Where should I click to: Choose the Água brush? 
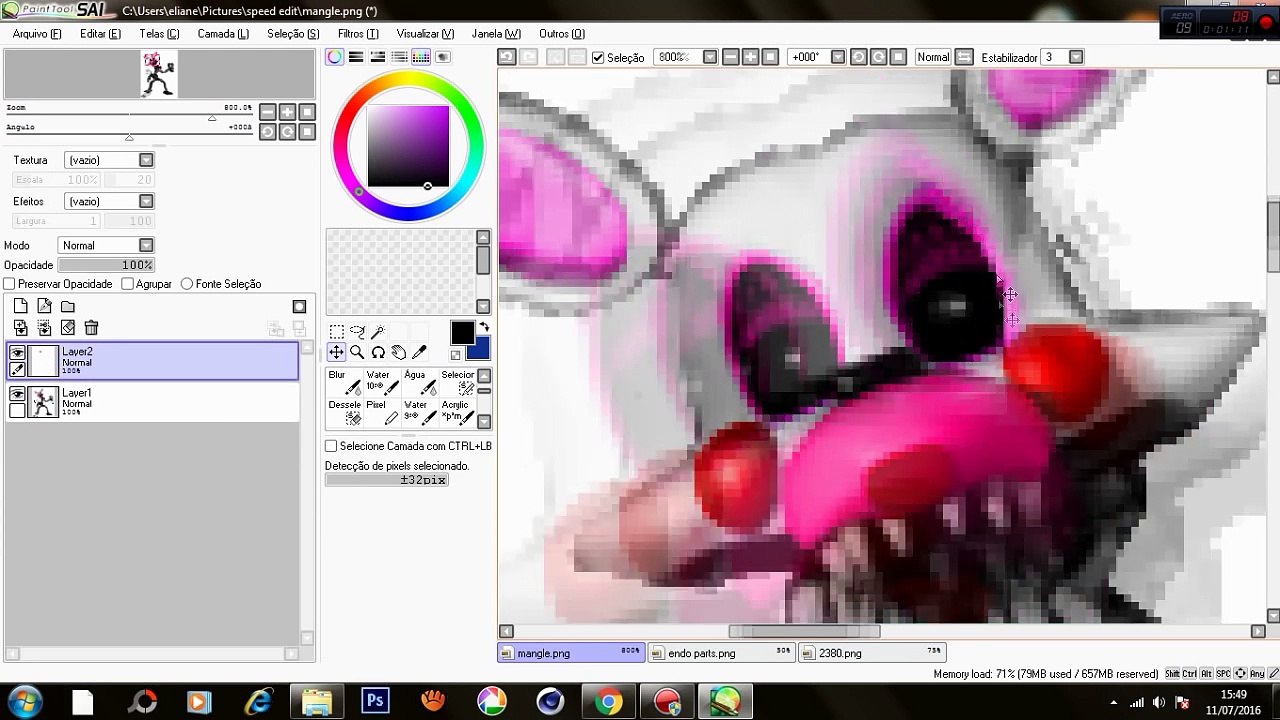421,382
